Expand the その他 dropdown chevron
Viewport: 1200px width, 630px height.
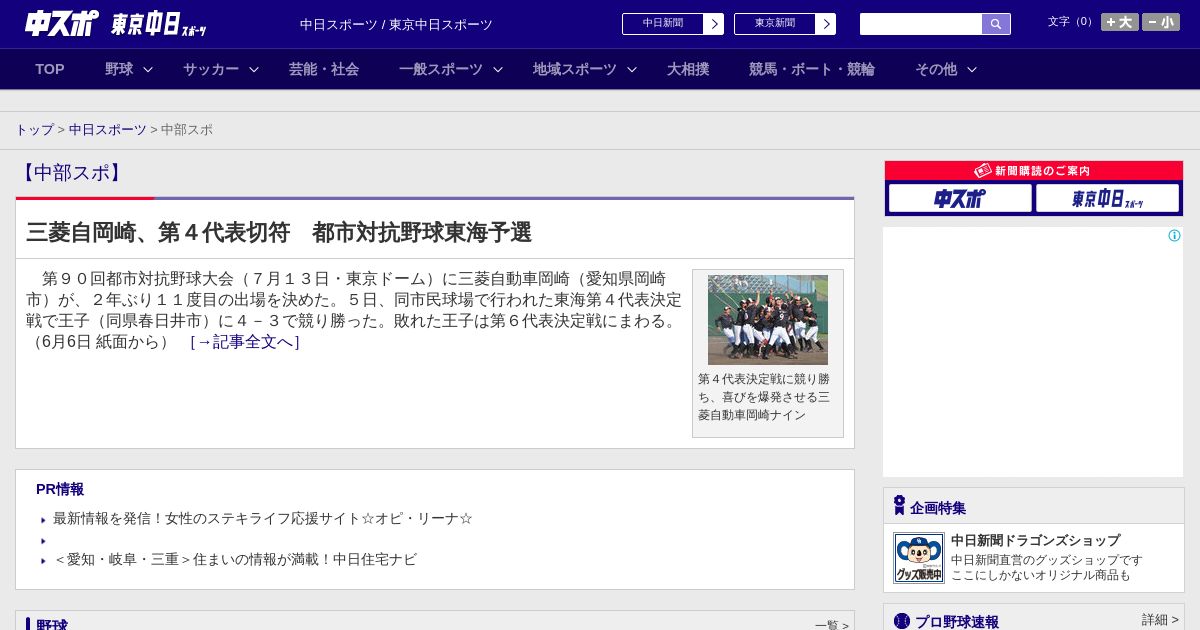[x=972, y=69]
